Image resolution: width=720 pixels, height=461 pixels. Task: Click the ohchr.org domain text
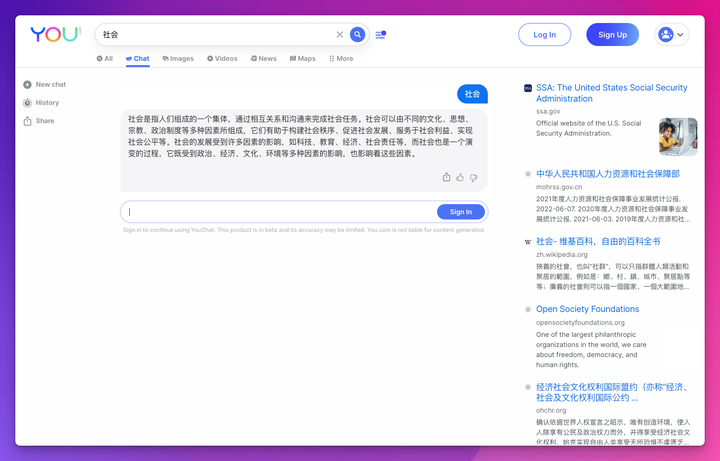point(551,410)
